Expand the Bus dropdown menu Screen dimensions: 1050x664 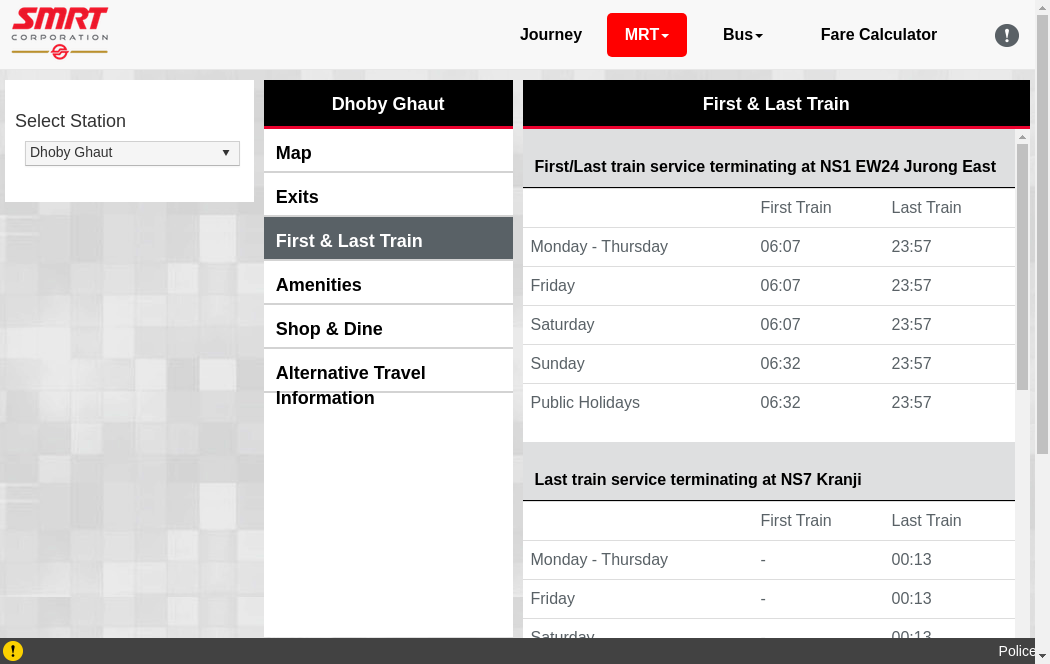742,35
